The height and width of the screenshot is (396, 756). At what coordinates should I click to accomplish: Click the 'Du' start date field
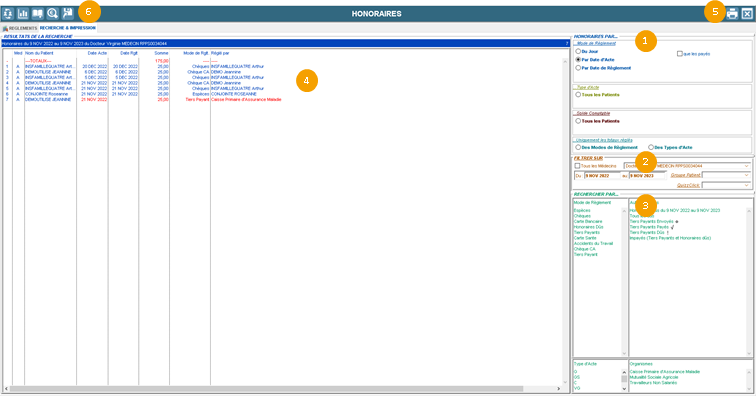[602, 176]
